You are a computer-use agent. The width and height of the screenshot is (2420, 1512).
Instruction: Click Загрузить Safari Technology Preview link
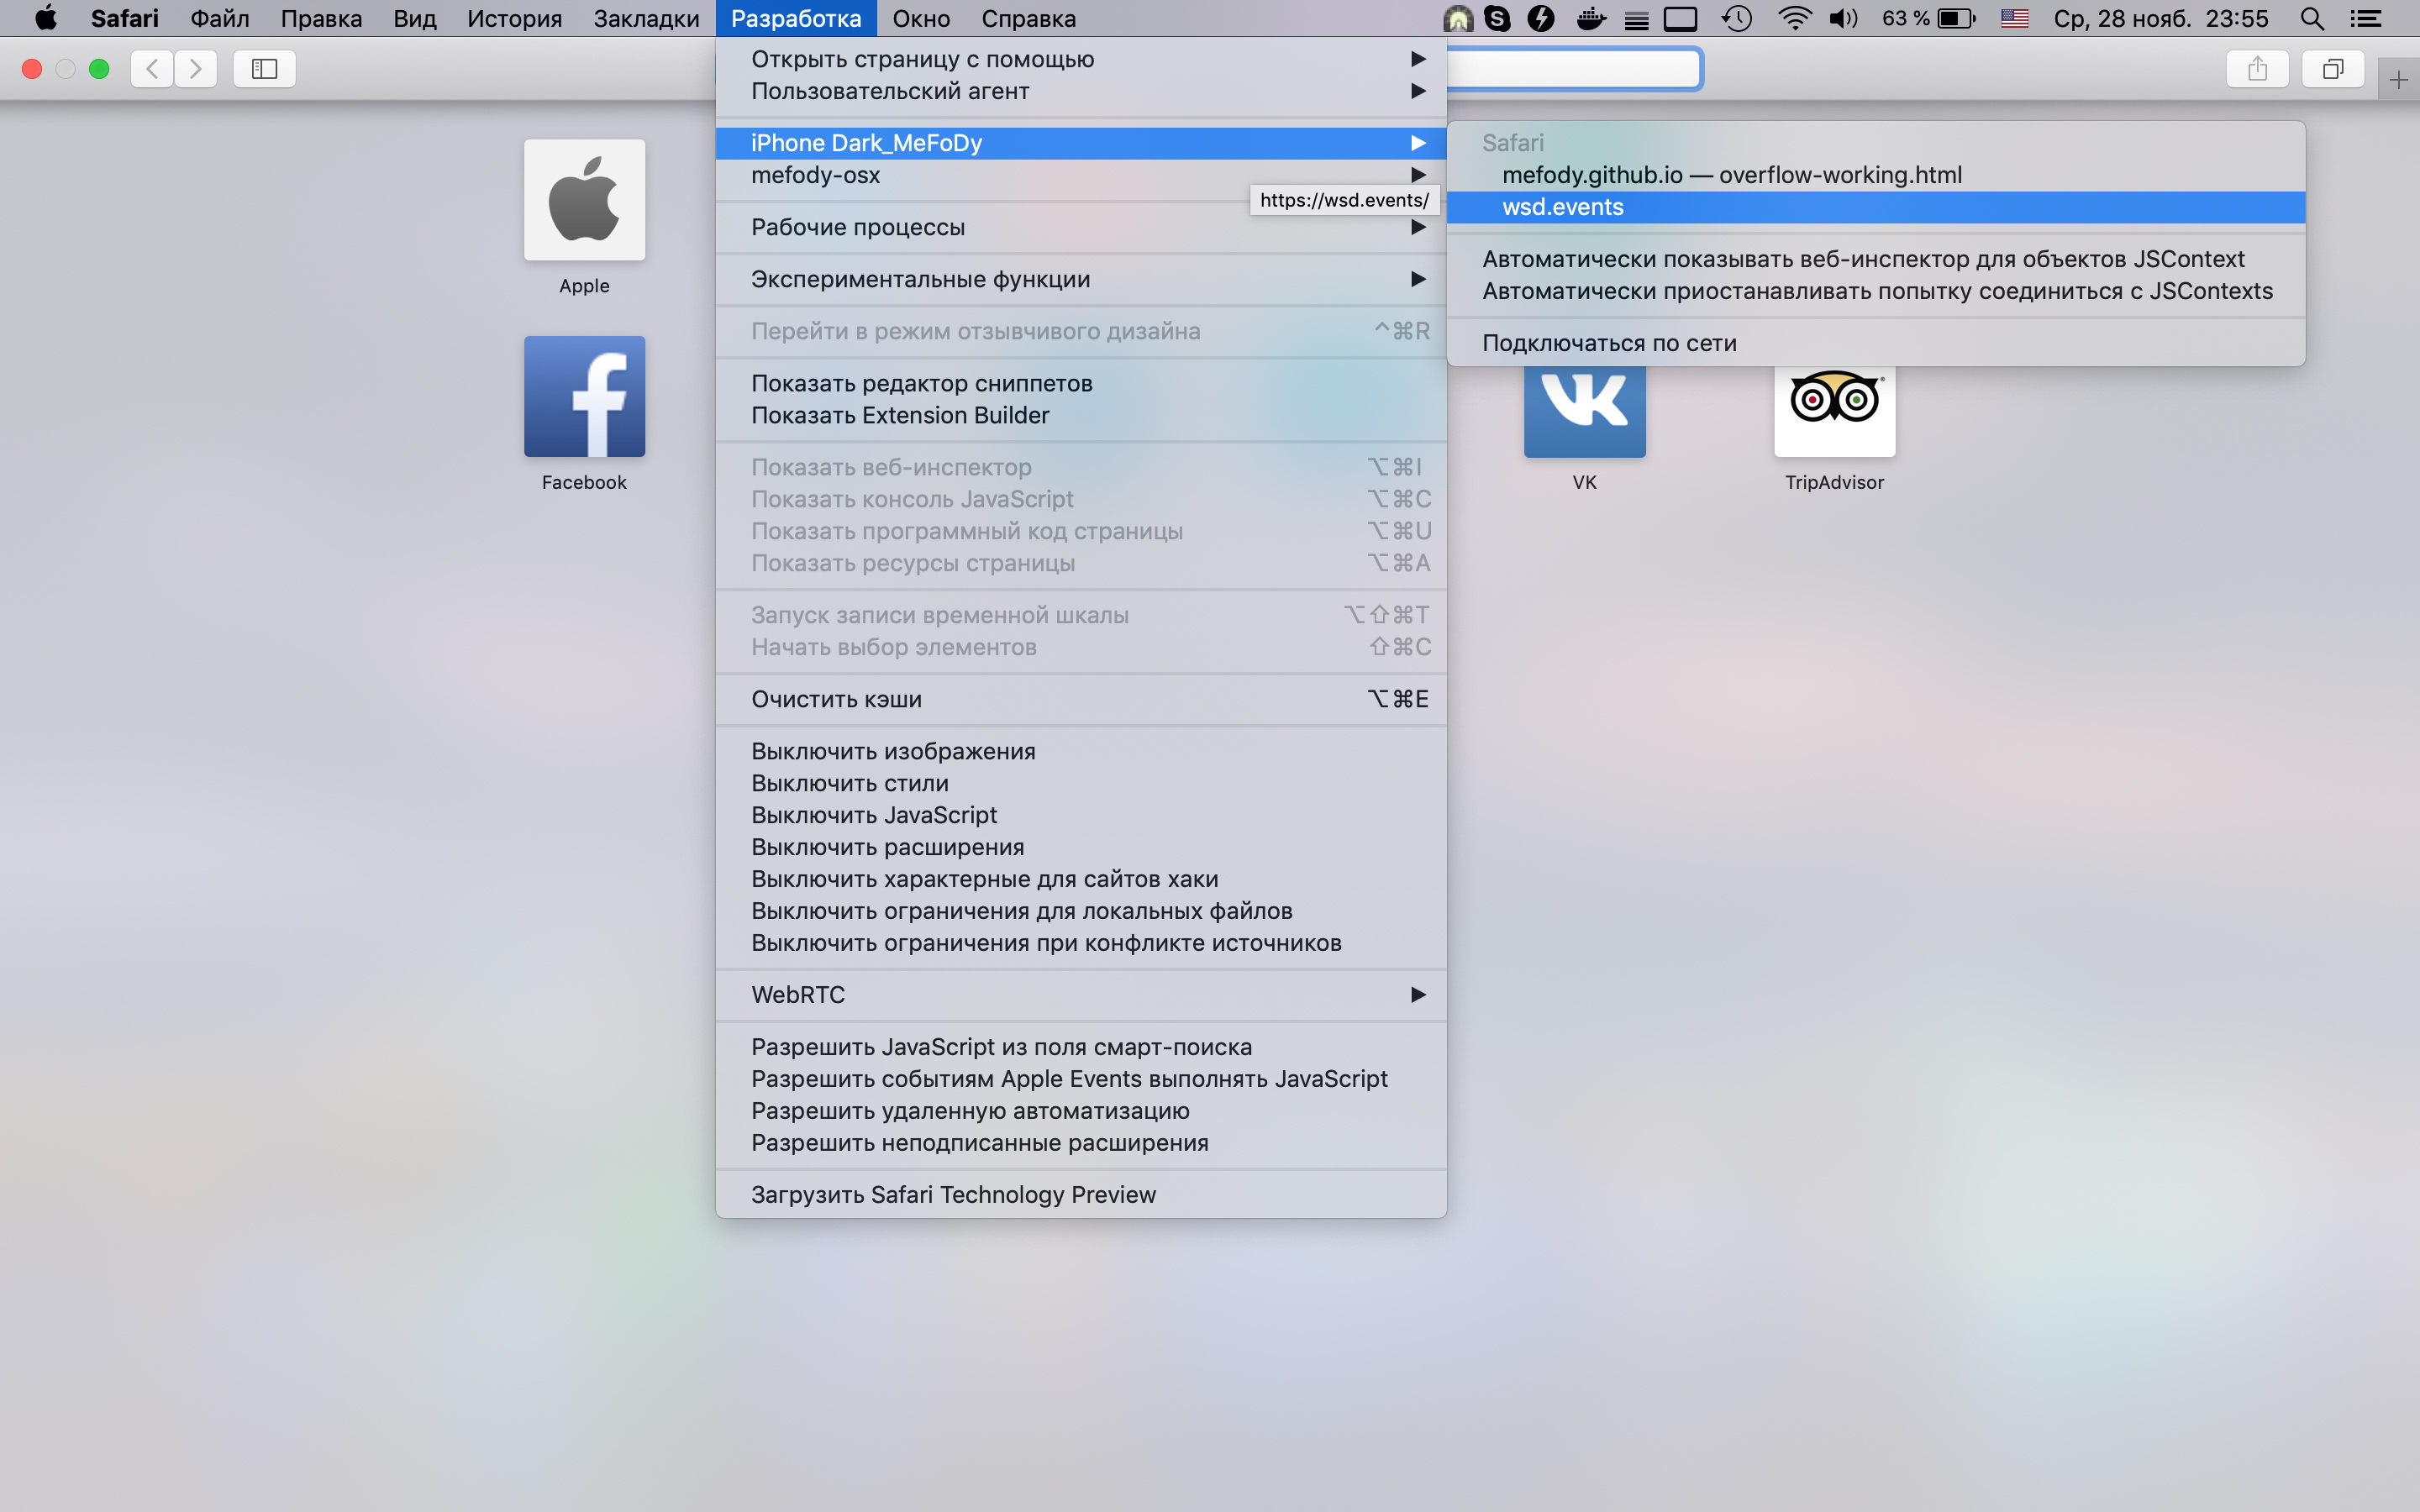[x=953, y=1194]
